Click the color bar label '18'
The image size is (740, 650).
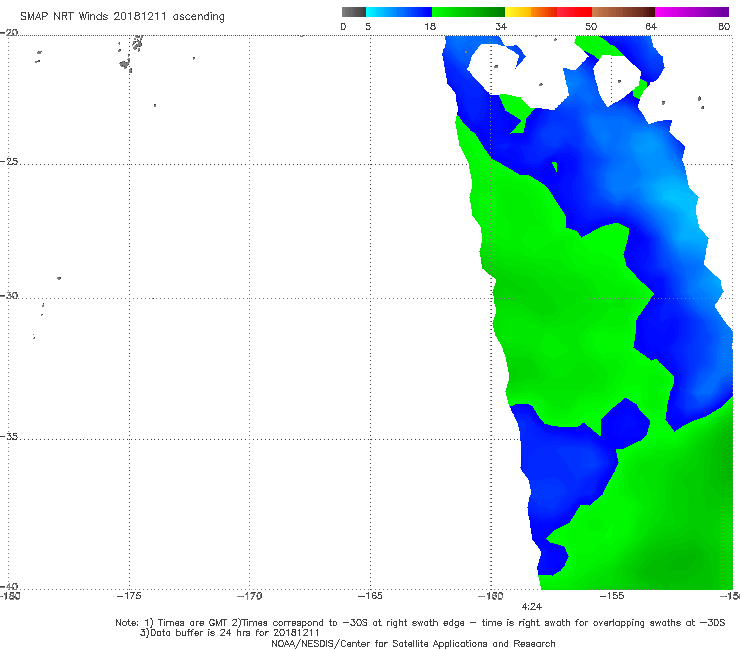pyautogui.click(x=430, y=27)
